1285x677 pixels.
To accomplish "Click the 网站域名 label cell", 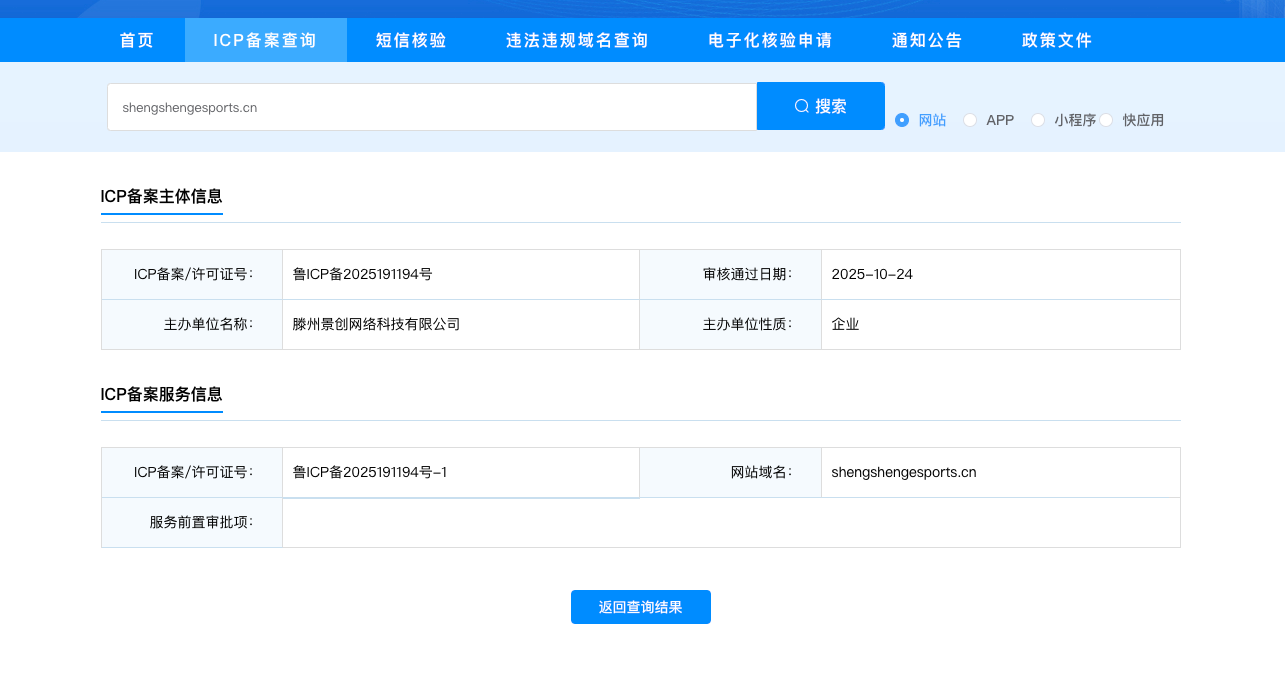I will coord(731,473).
